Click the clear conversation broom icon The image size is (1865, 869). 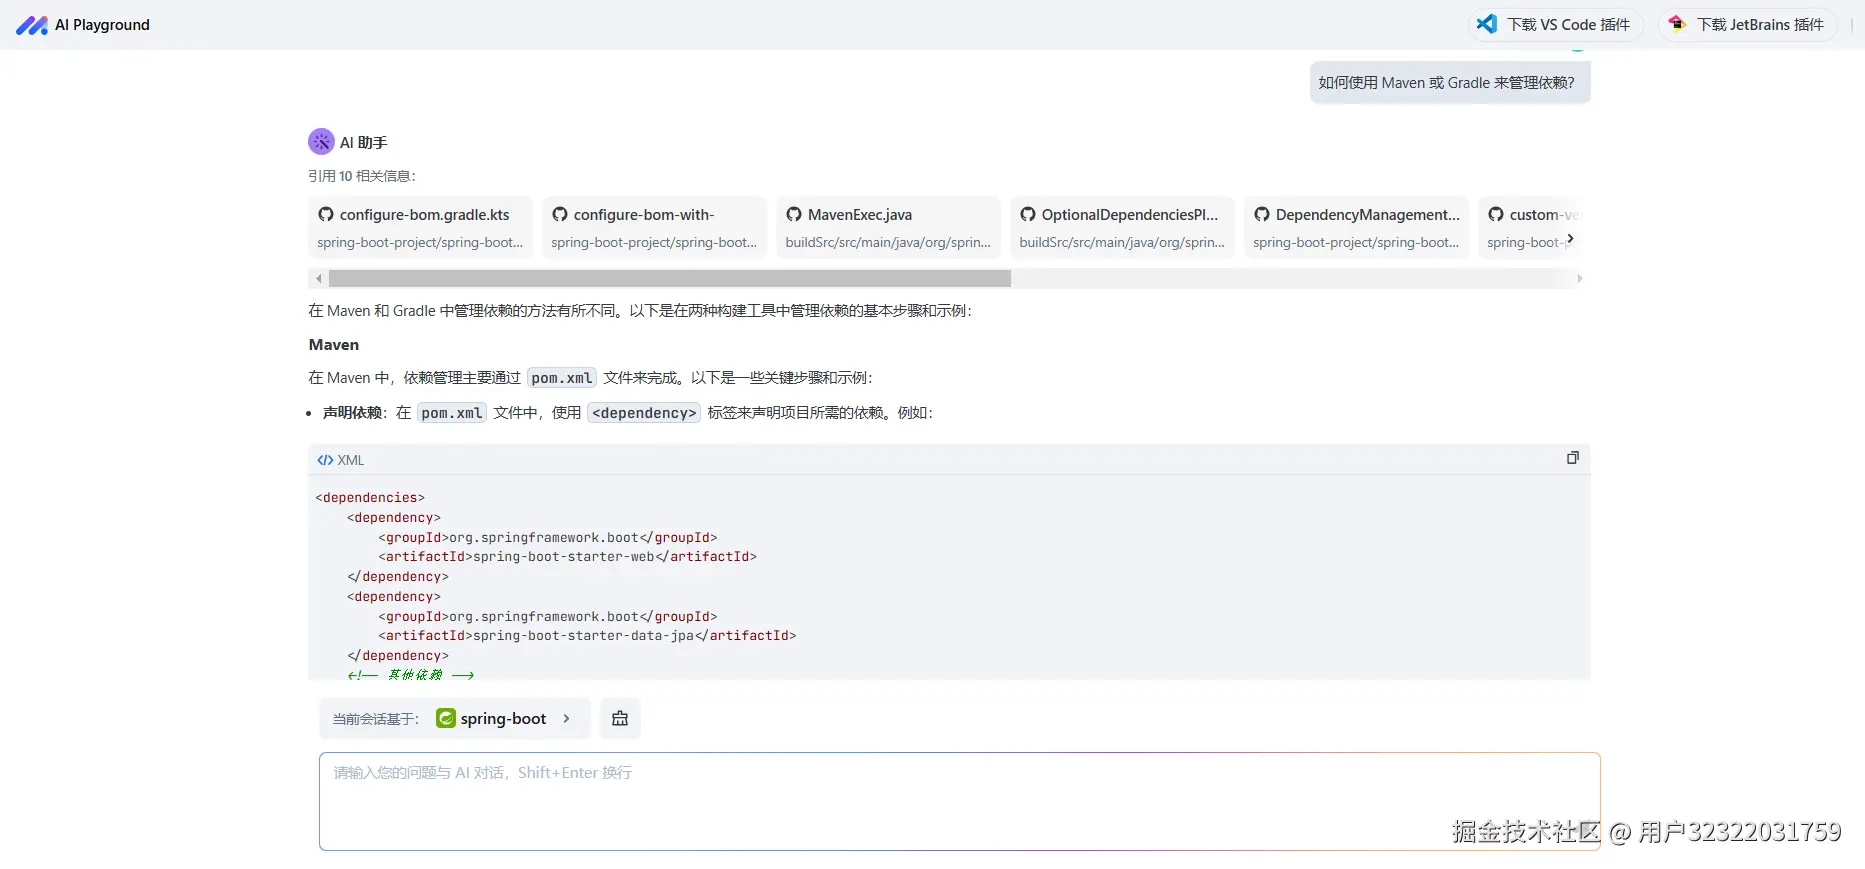point(620,718)
